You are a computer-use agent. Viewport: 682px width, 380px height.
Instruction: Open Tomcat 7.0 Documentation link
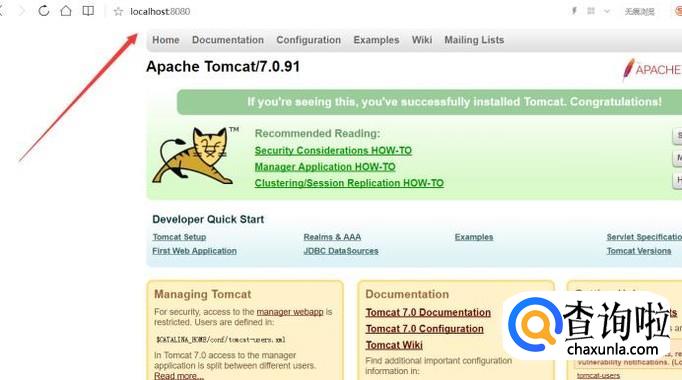coord(428,312)
